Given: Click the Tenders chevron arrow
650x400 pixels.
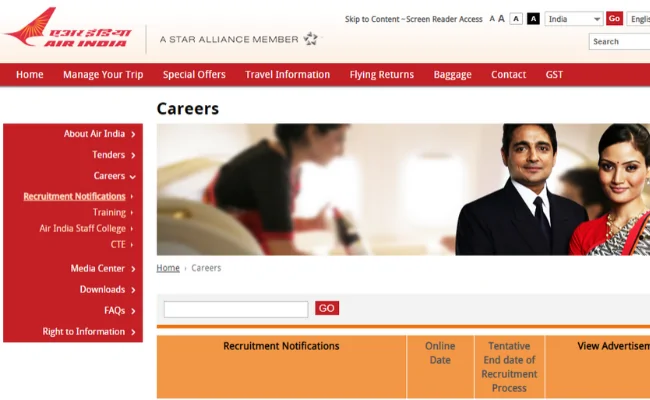Looking at the screenshot, I should click(133, 155).
